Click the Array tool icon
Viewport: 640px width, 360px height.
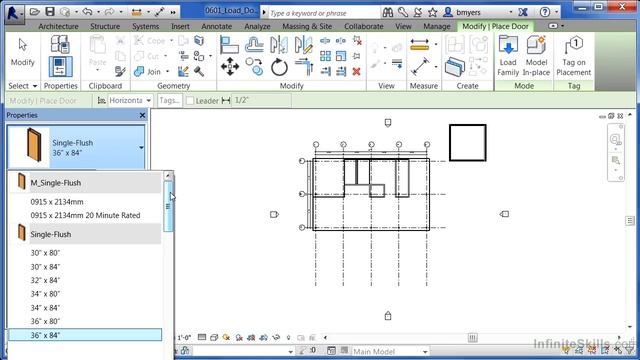point(325,56)
